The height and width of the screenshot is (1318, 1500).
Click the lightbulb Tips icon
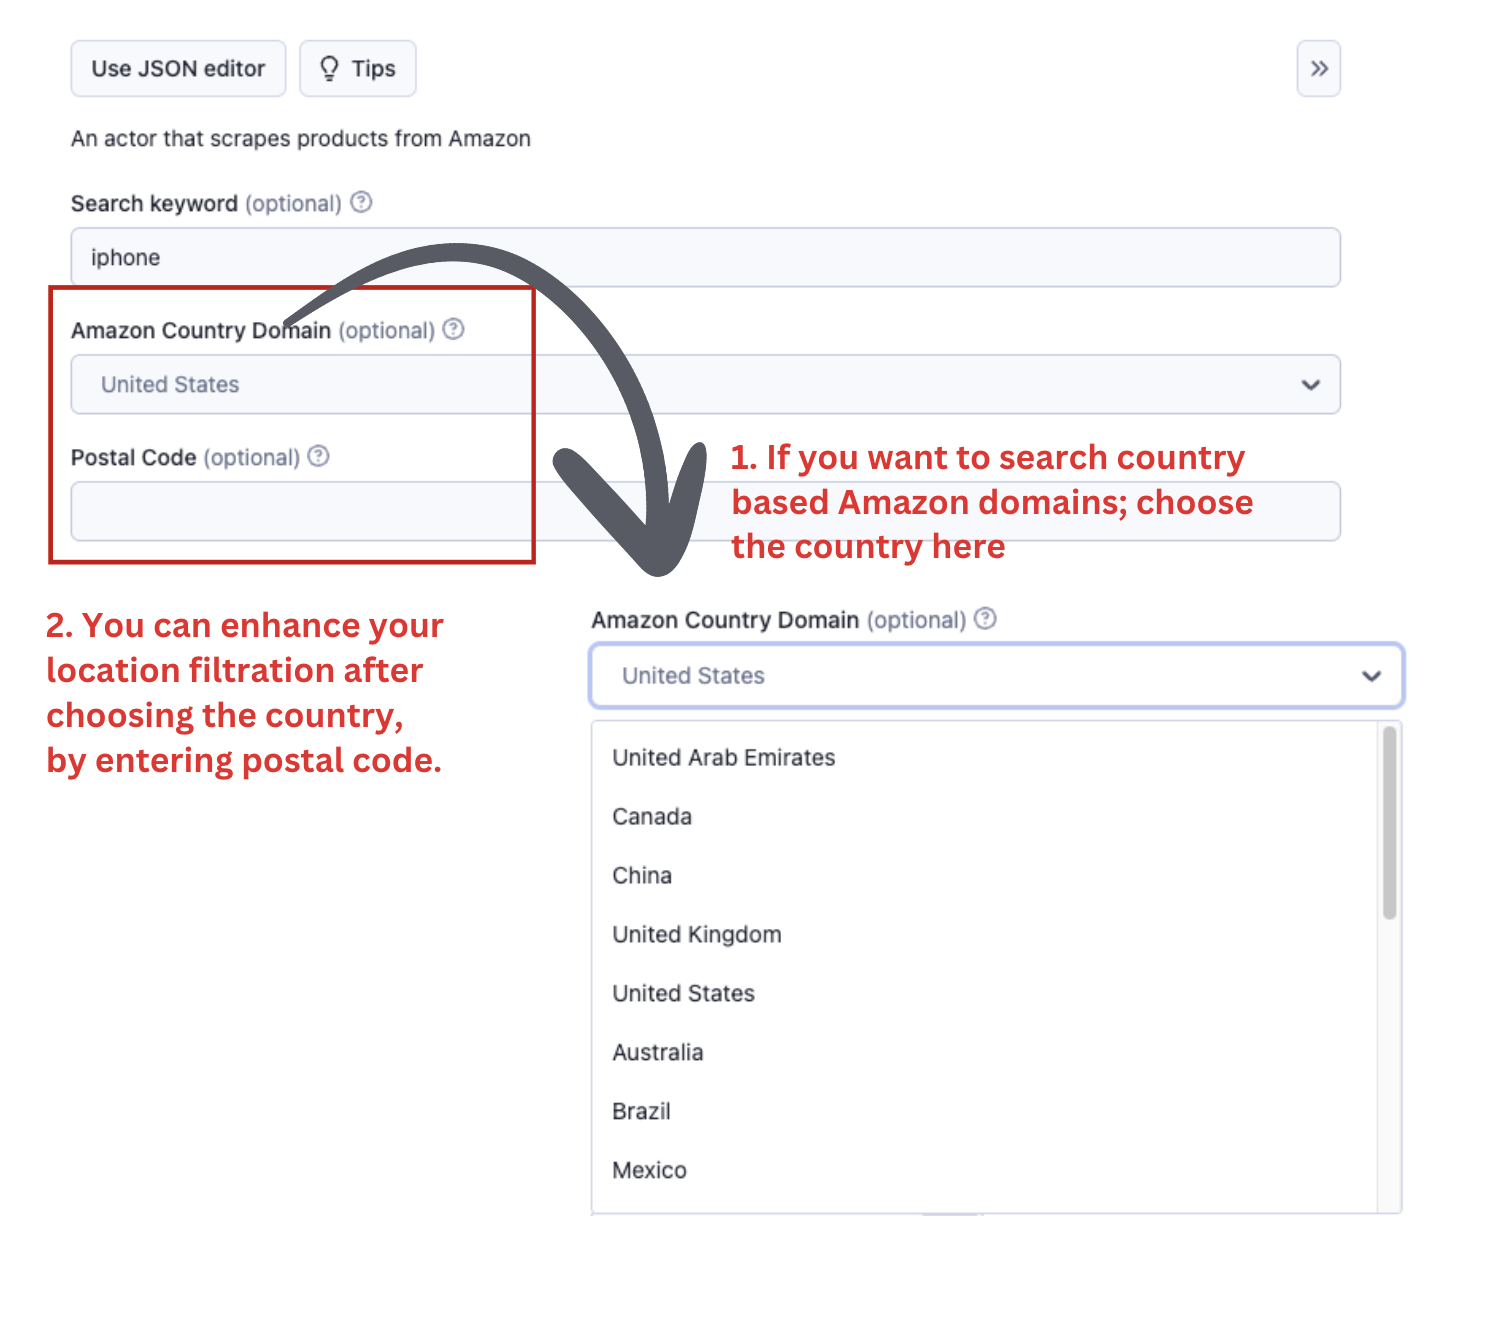[329, 69]
